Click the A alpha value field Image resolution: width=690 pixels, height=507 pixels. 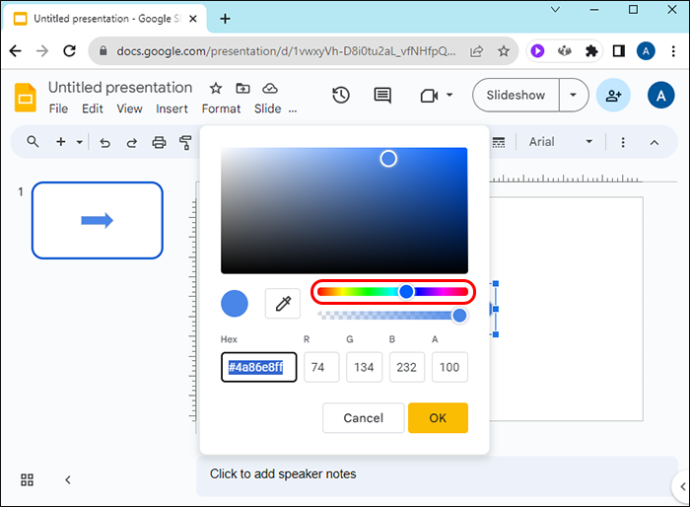click(x=449, y=367)
